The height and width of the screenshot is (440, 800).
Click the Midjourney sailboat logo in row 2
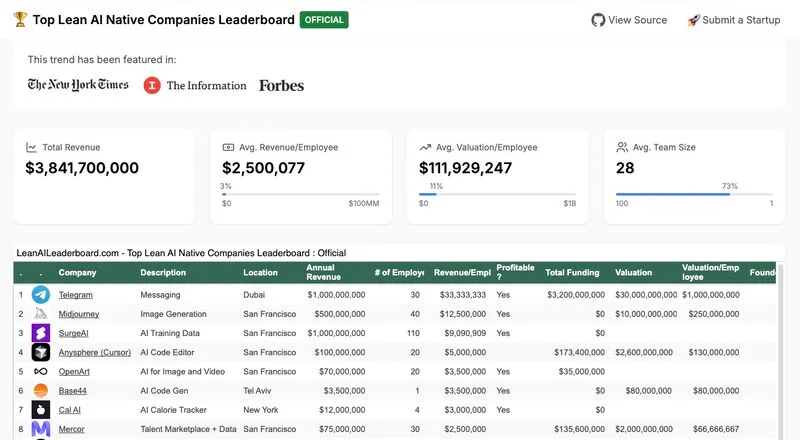tap(41, 313)
